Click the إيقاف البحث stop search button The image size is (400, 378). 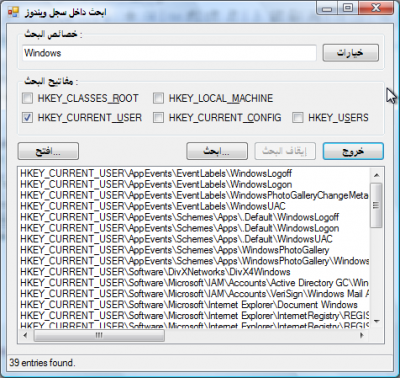pos(285,151)
